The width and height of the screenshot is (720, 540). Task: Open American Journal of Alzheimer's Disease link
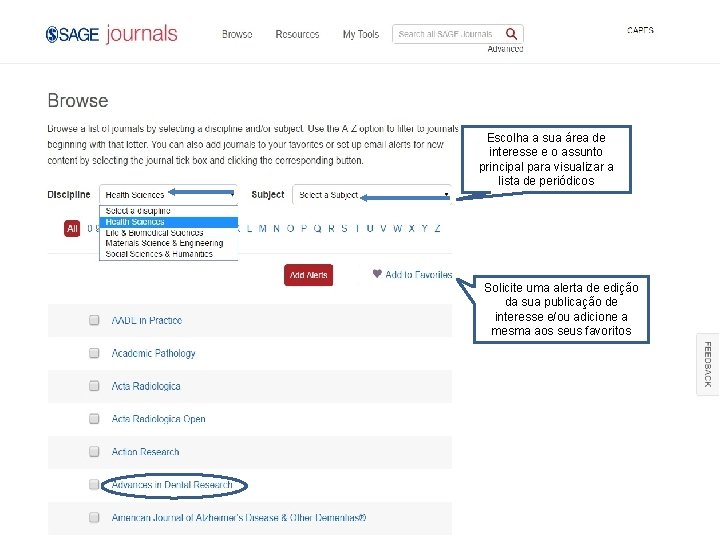[x=239, y=518]
